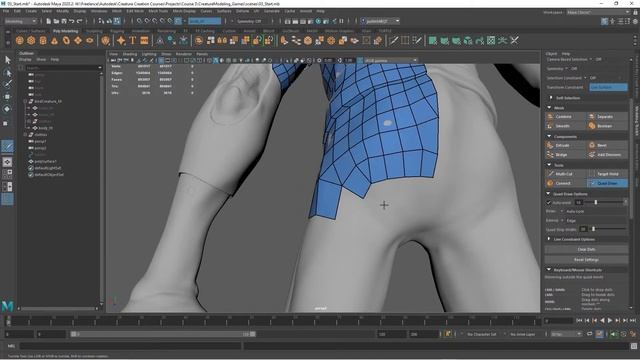Collapse the Mesh section
640x360 pixels.
[549, 108]
